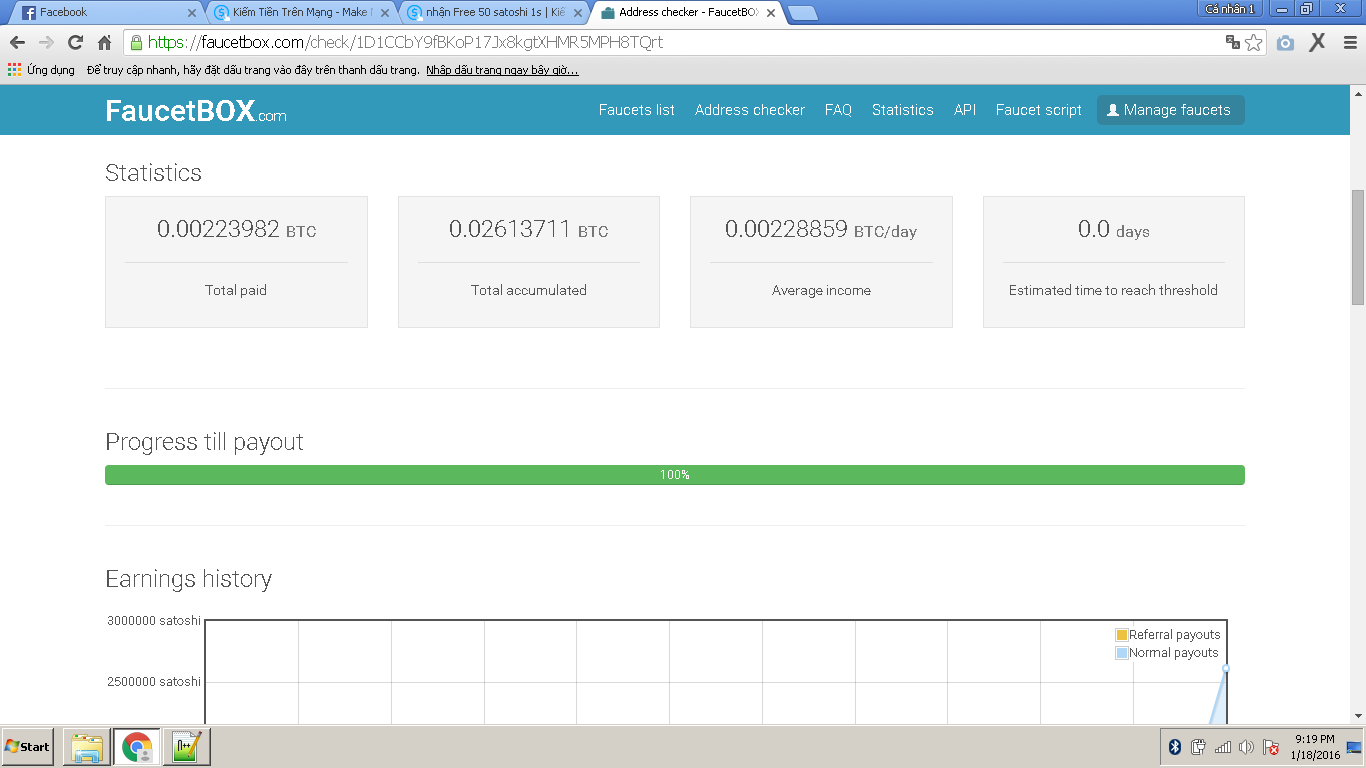
Task: Open the browser home page icon
Action: tap(104, 43)
